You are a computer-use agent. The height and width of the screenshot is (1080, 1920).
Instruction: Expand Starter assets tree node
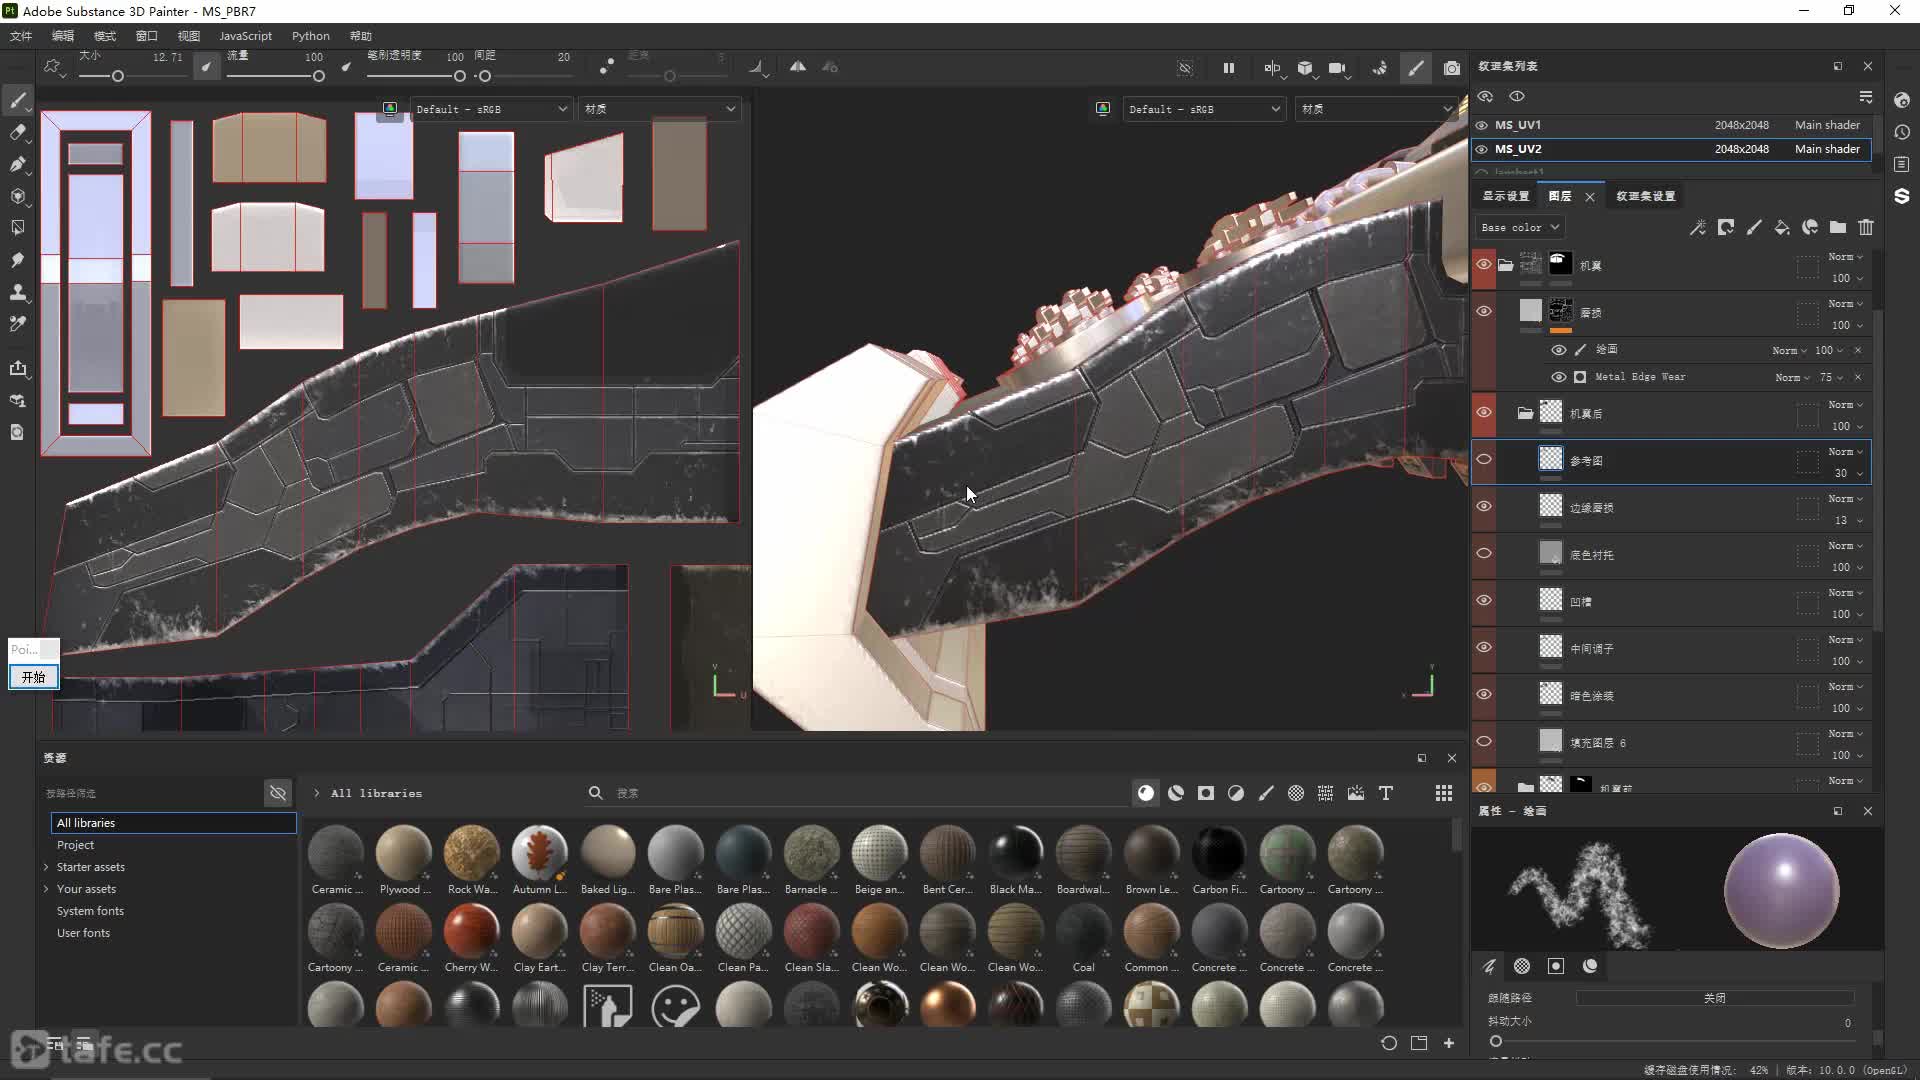[46, 867]
